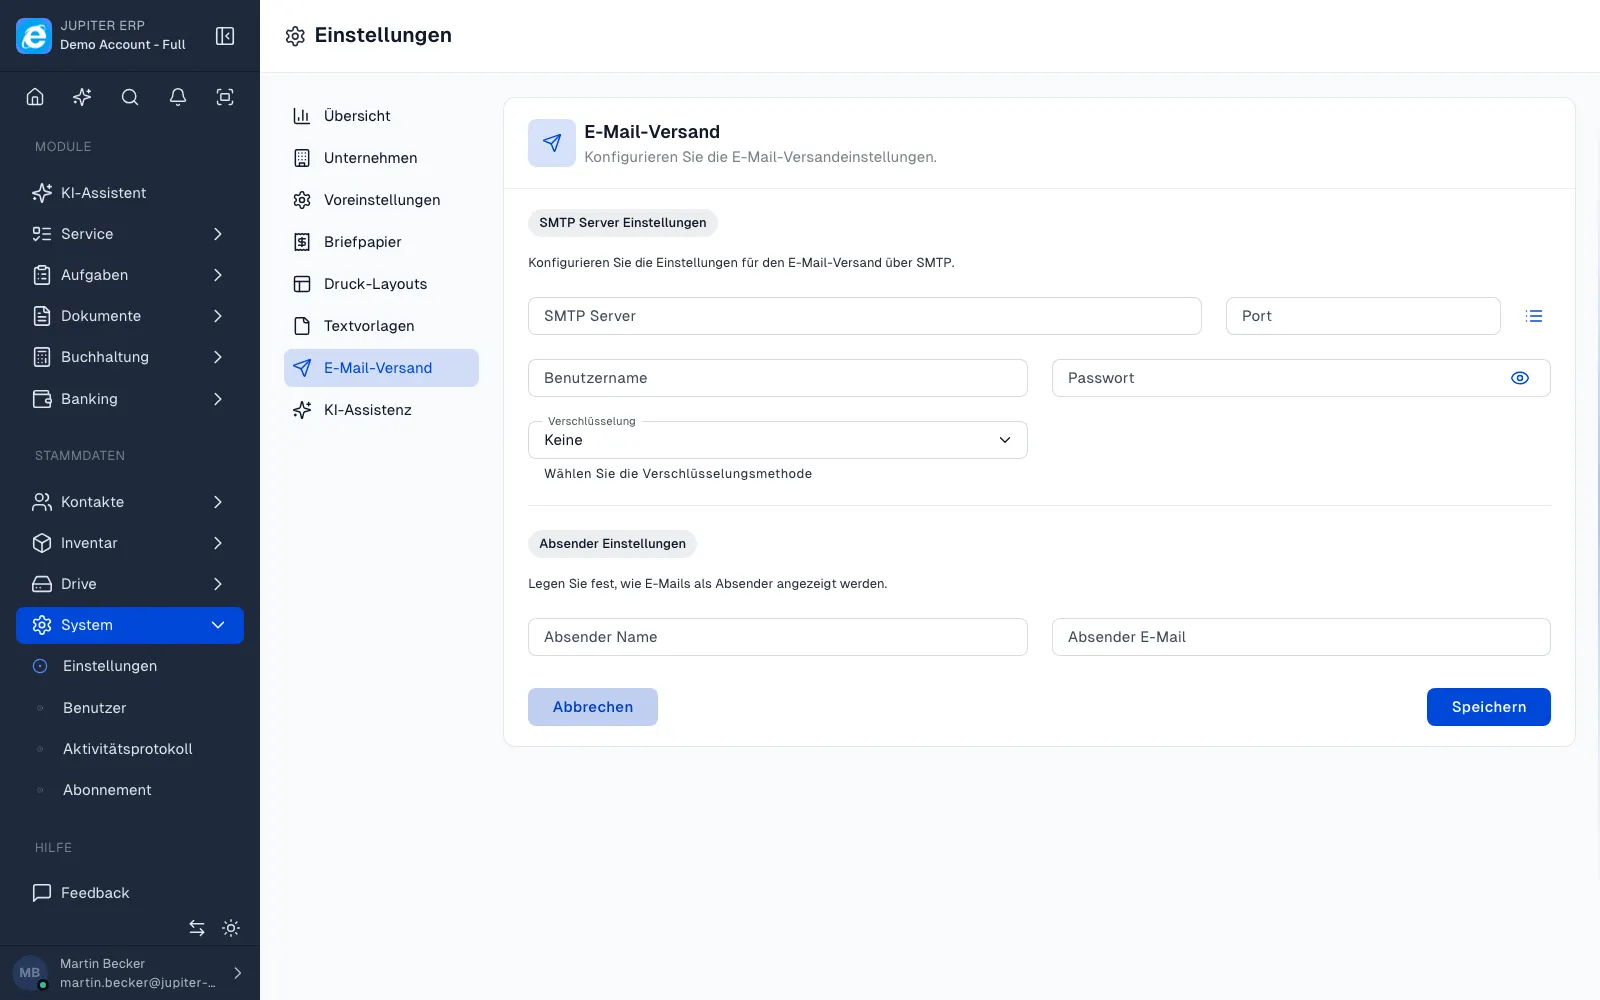
Task: Open the SMTP presets list icon
Action: pyautogui.click(x=1534, y=316)
